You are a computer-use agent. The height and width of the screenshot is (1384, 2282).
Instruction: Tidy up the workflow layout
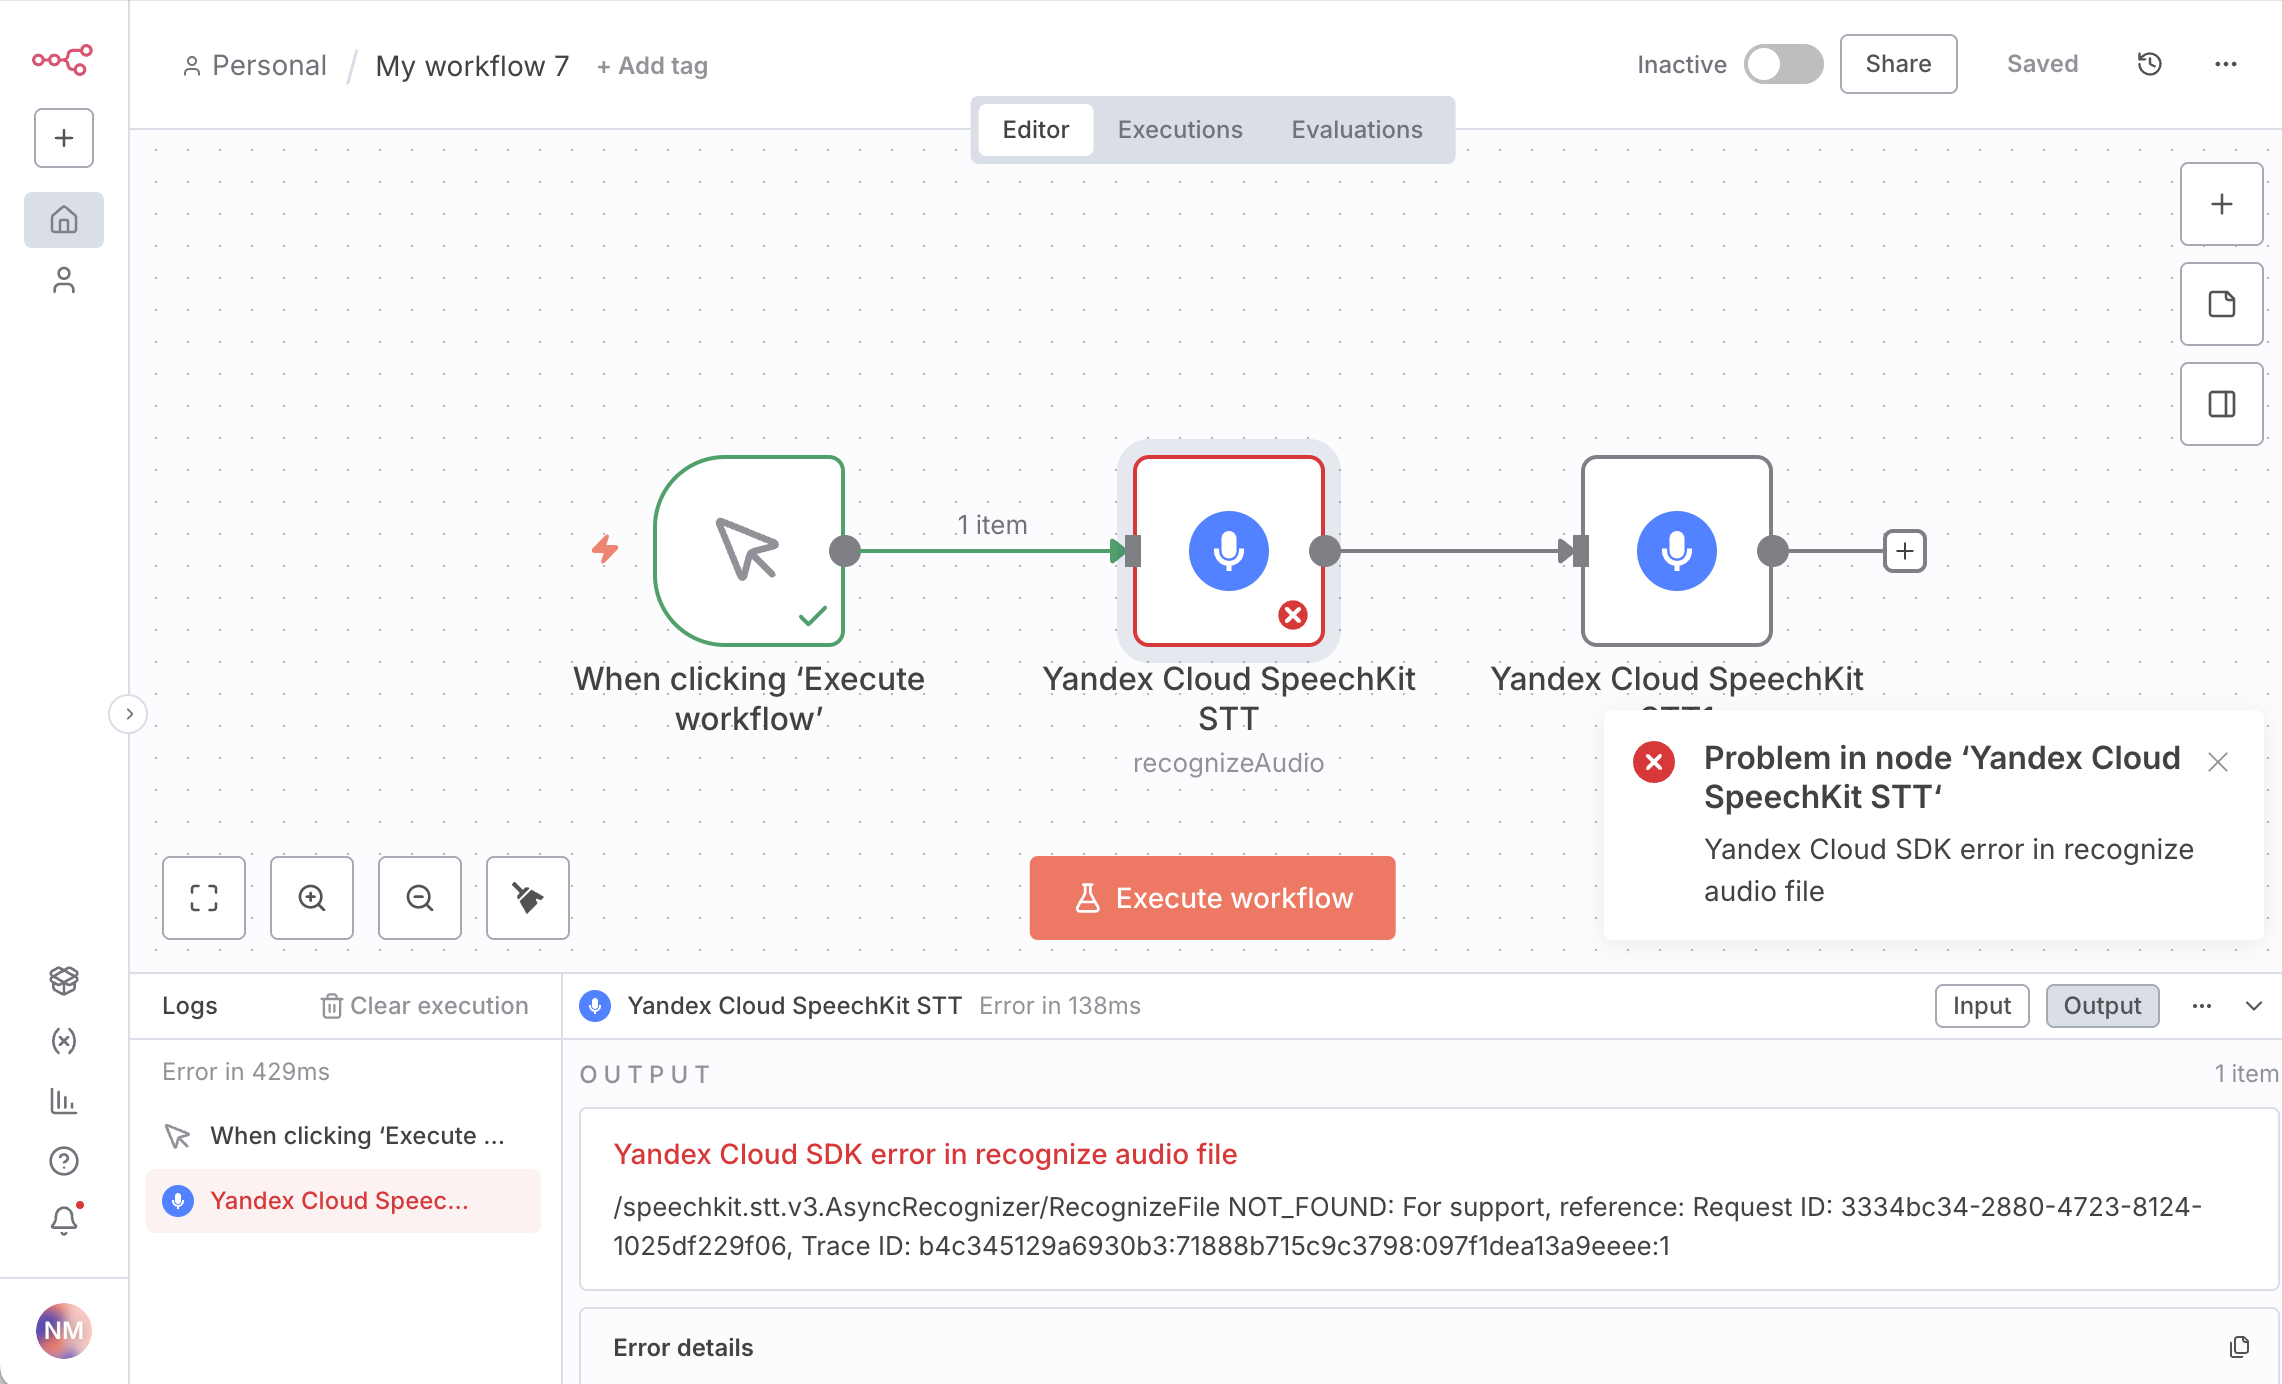tap(527, 897)
